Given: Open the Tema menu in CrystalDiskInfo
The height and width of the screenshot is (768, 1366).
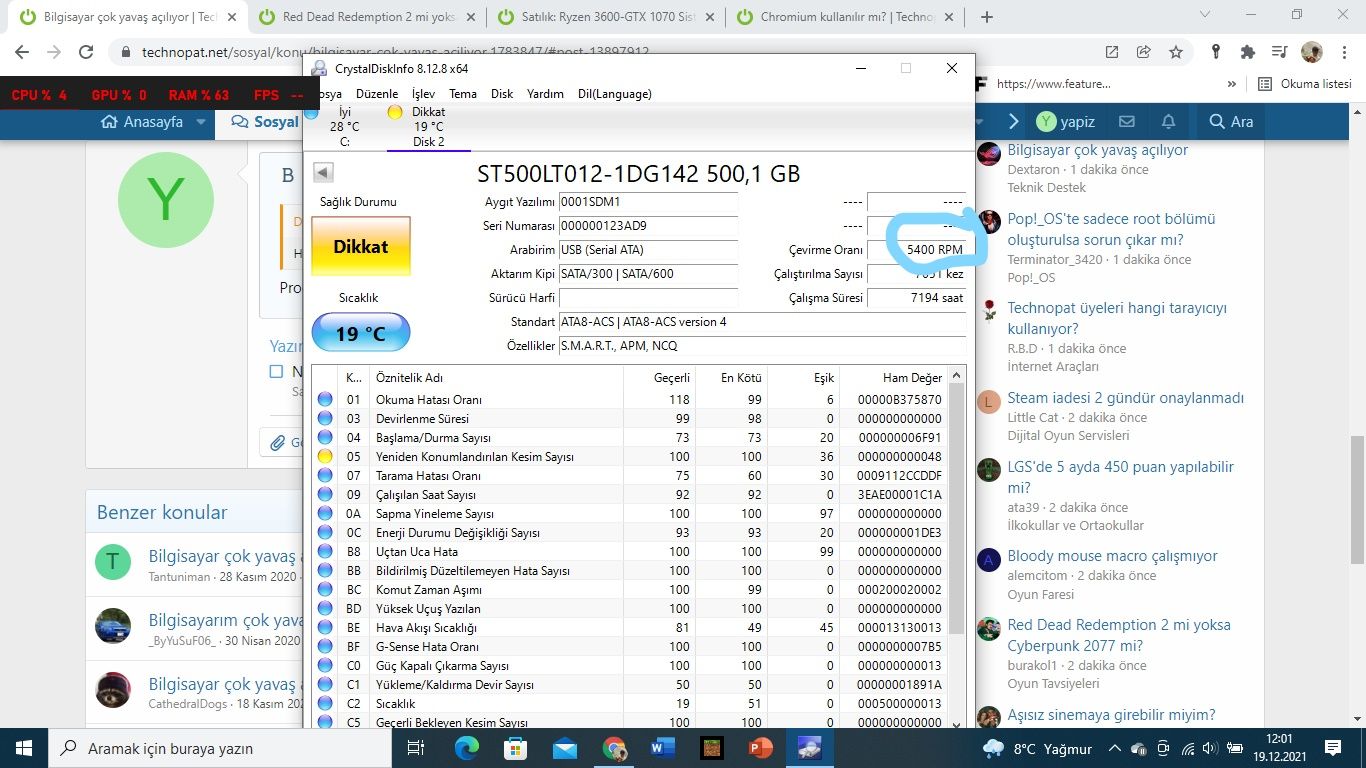Looking at the screenshot, I should click(x=463, y=94).
